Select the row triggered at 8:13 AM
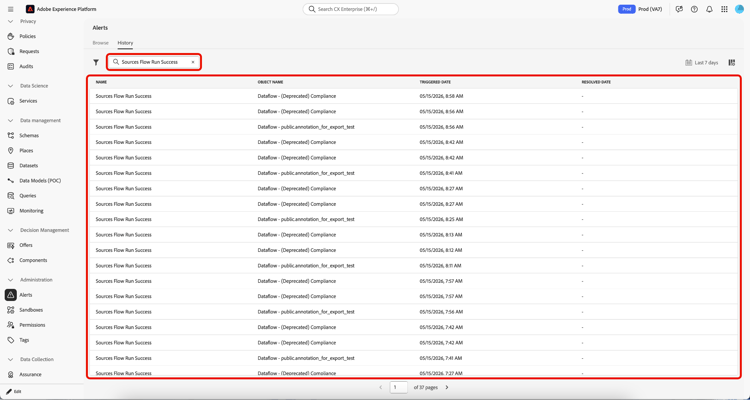This screenshot has width=750, height=400. pos(413,235)
